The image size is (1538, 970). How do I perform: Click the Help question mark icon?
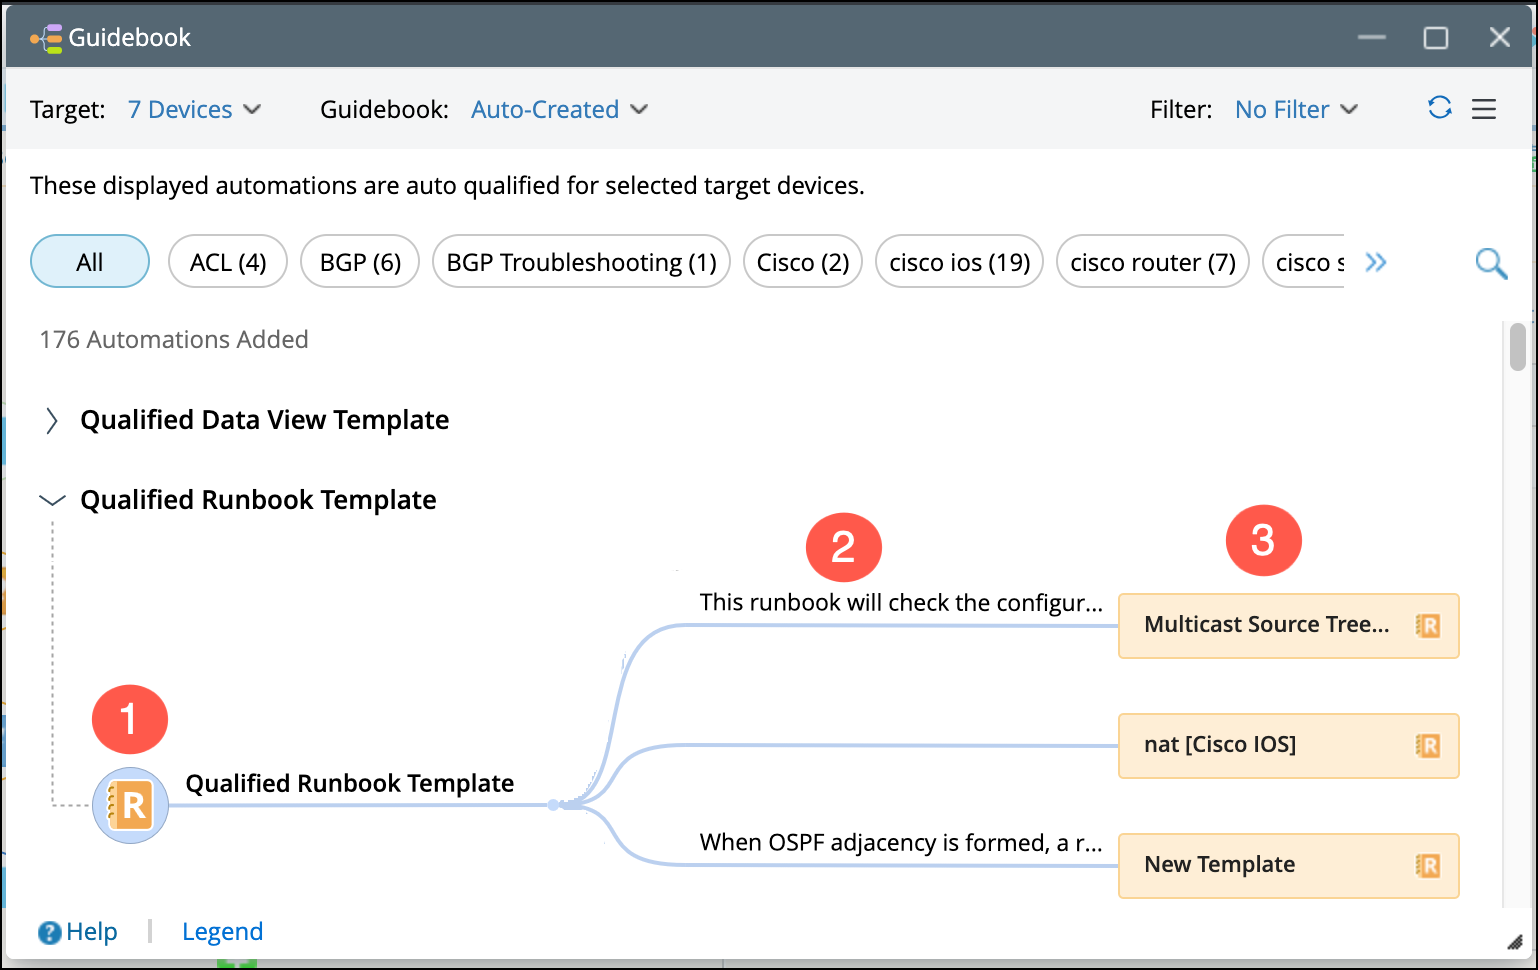(x=50, y=932)
